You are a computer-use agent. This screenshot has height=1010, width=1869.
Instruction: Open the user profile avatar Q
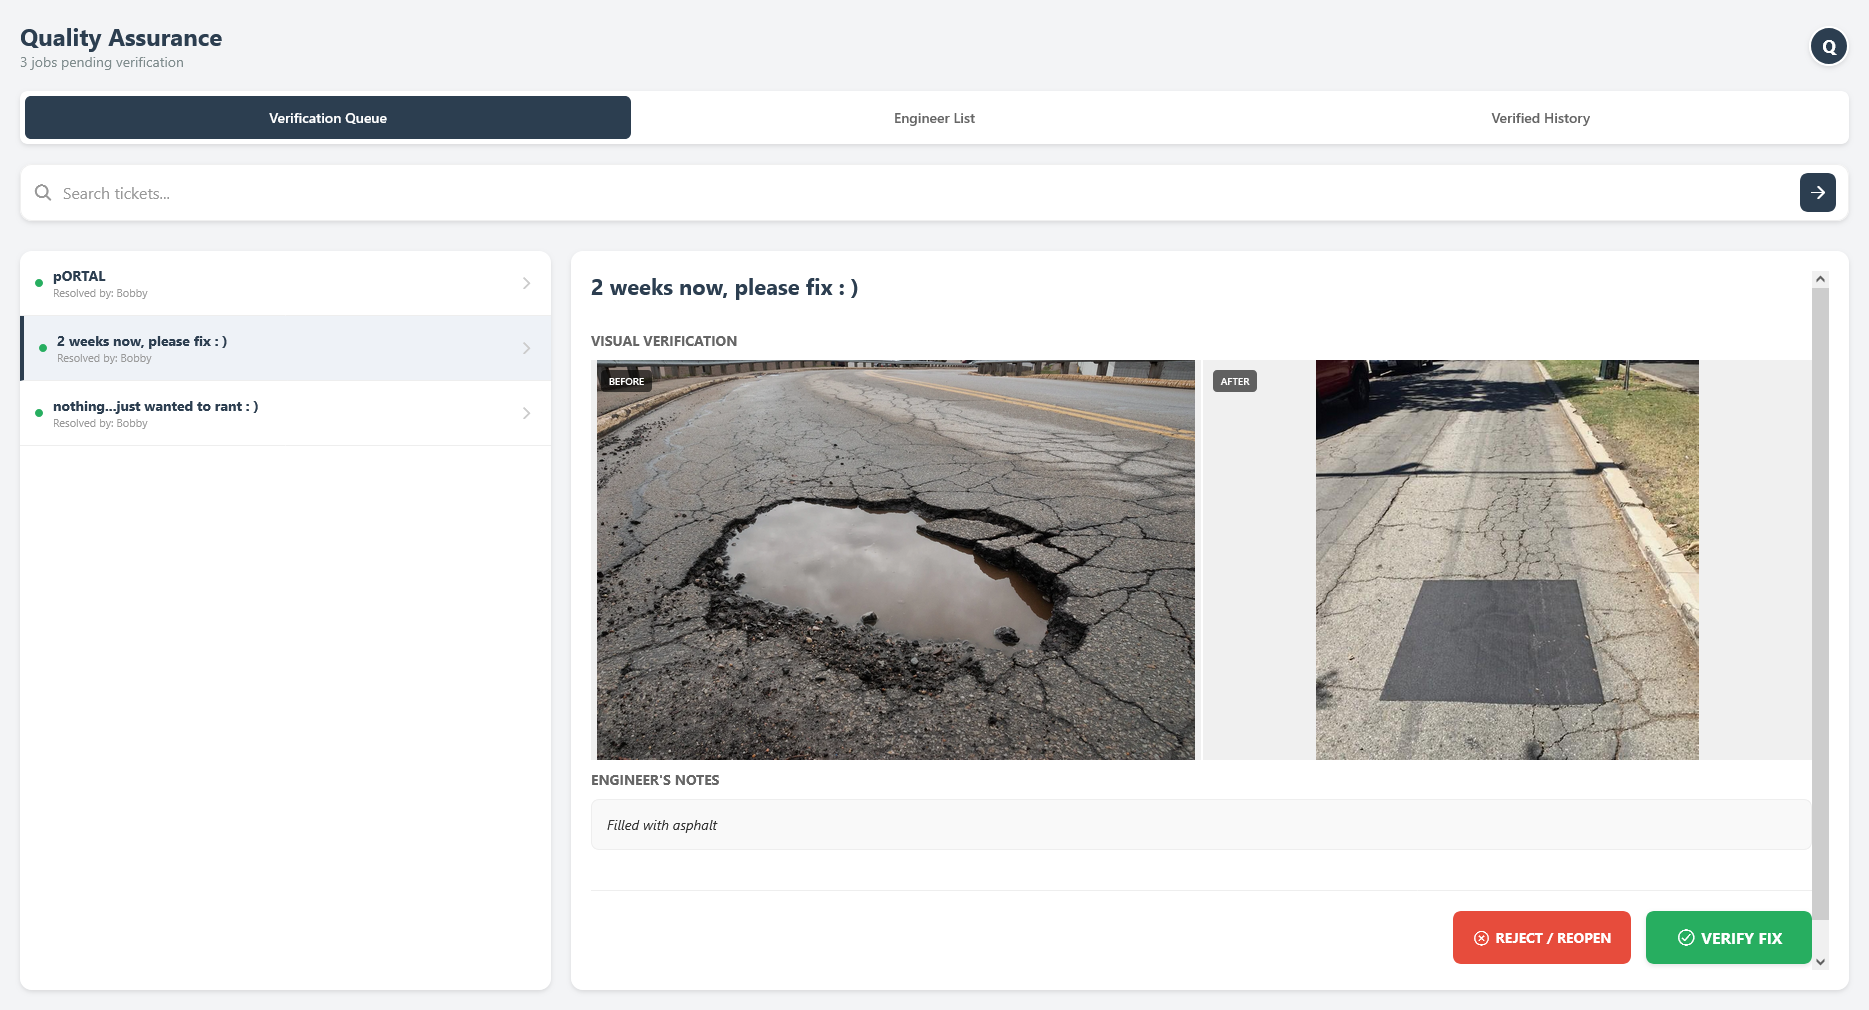(x=1828, y=46)
